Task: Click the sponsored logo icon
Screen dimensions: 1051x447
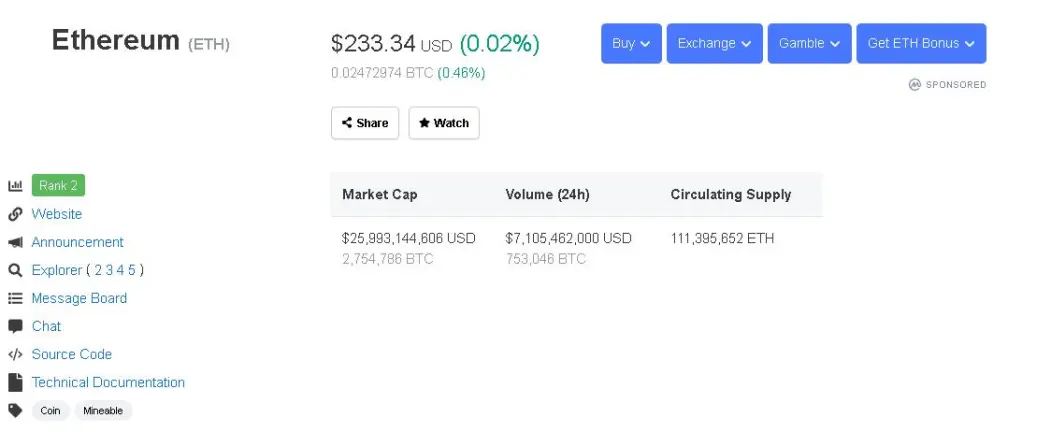Action: tap(915, 84)
